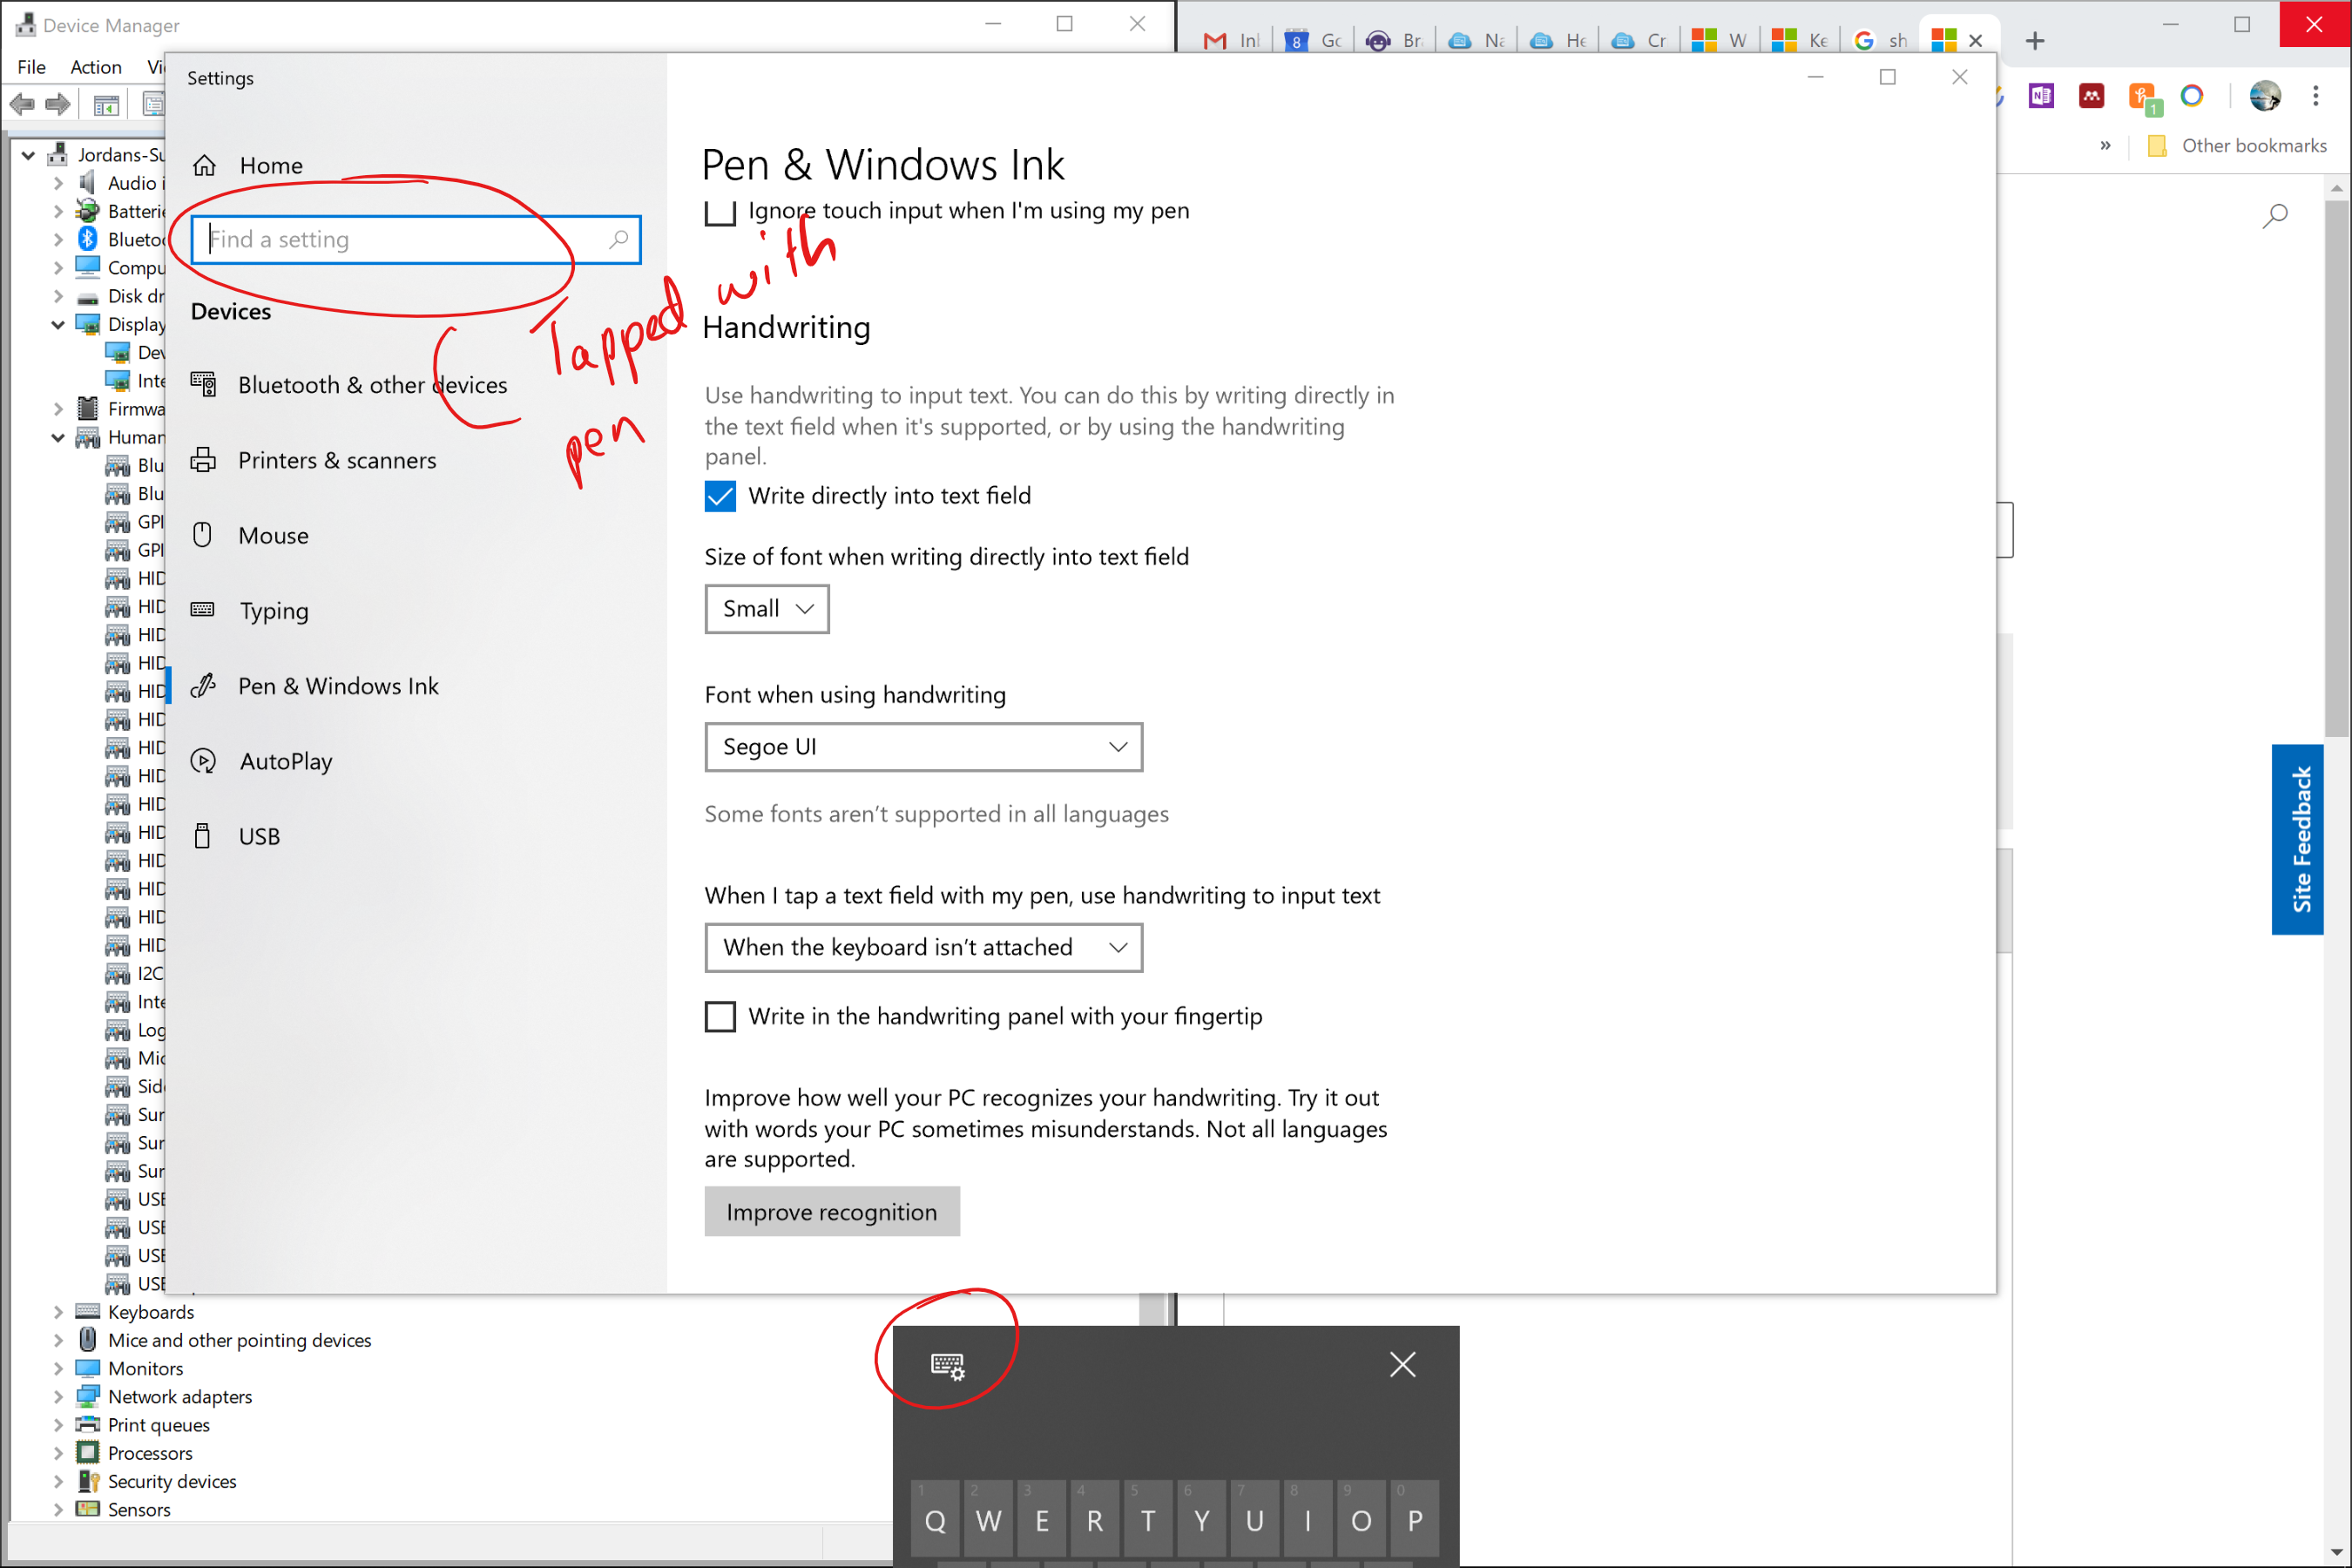The width and height of the screenshot is (2352, 1568).
Task: Open Mouse settings page
Action: point(272,535)
